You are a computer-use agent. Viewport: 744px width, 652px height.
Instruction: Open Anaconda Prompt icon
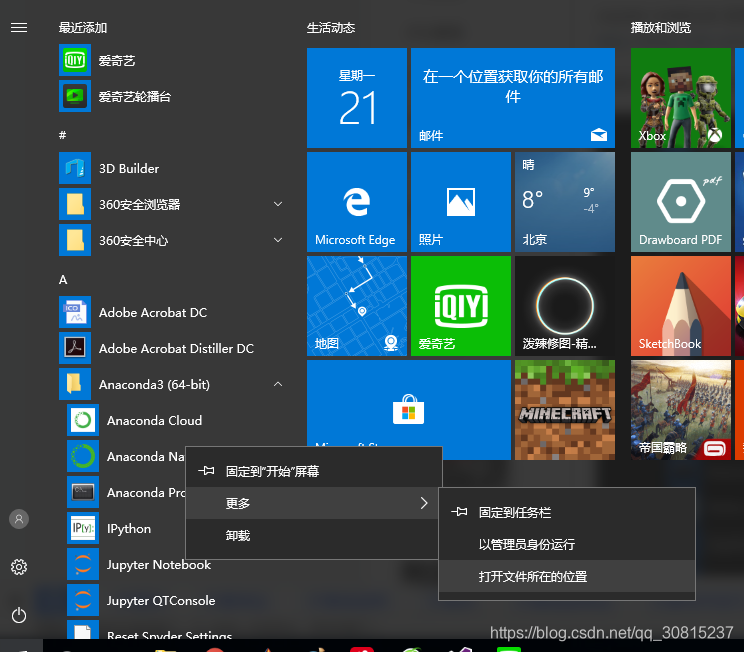click(83, 493)
